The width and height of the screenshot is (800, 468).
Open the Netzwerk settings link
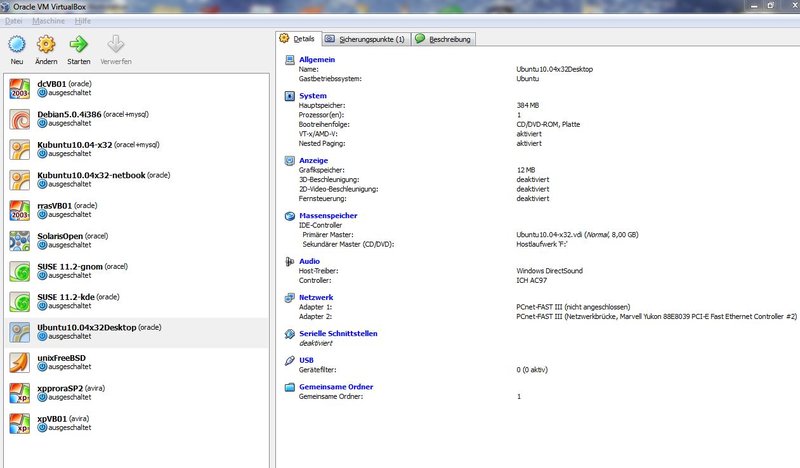(316, 298)
